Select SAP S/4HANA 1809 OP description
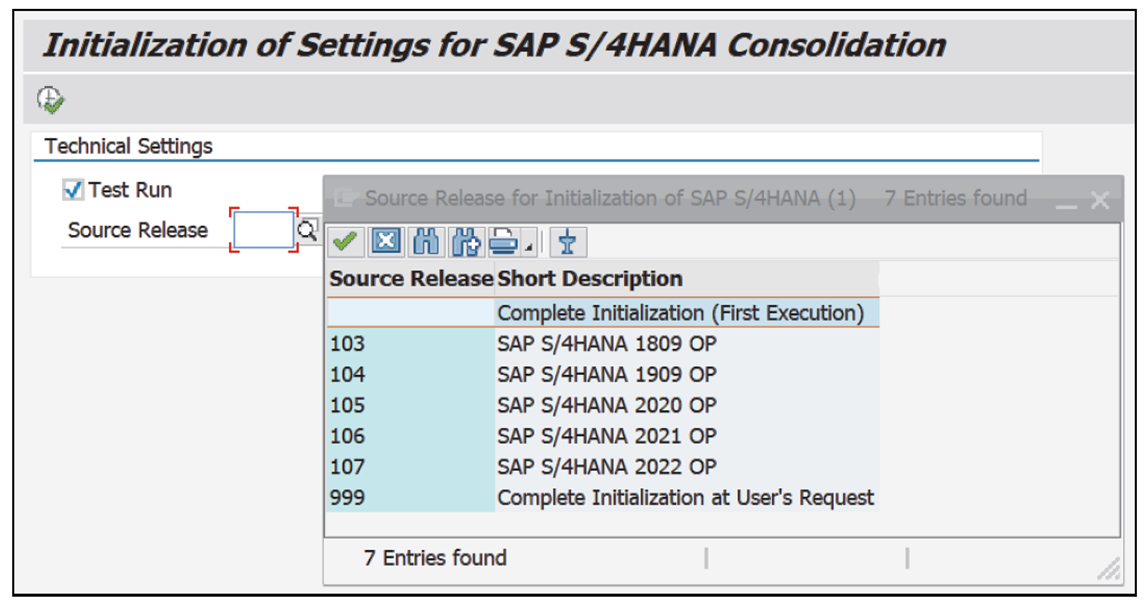The image size is (1148, 612). (607, 343)
